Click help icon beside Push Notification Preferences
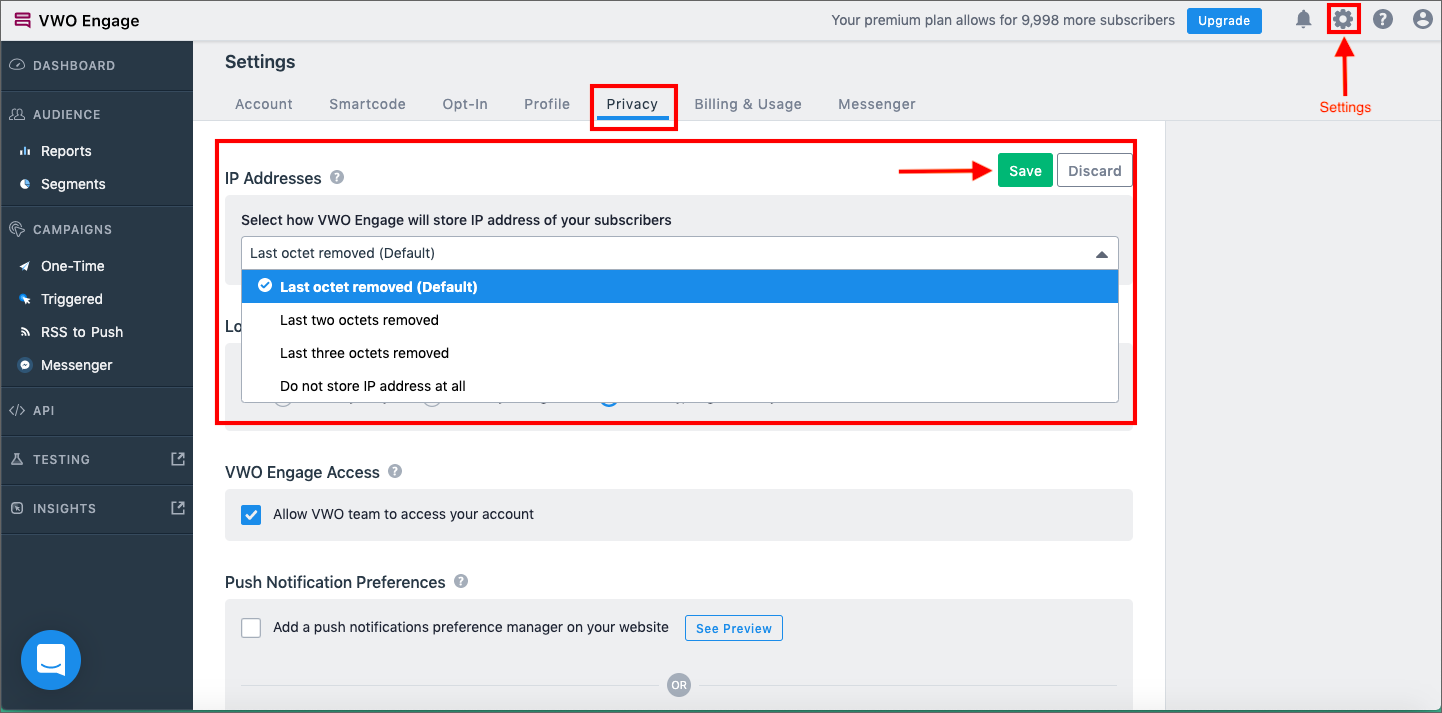This screenshot has height=713, width=1442. tap(460, 581)
